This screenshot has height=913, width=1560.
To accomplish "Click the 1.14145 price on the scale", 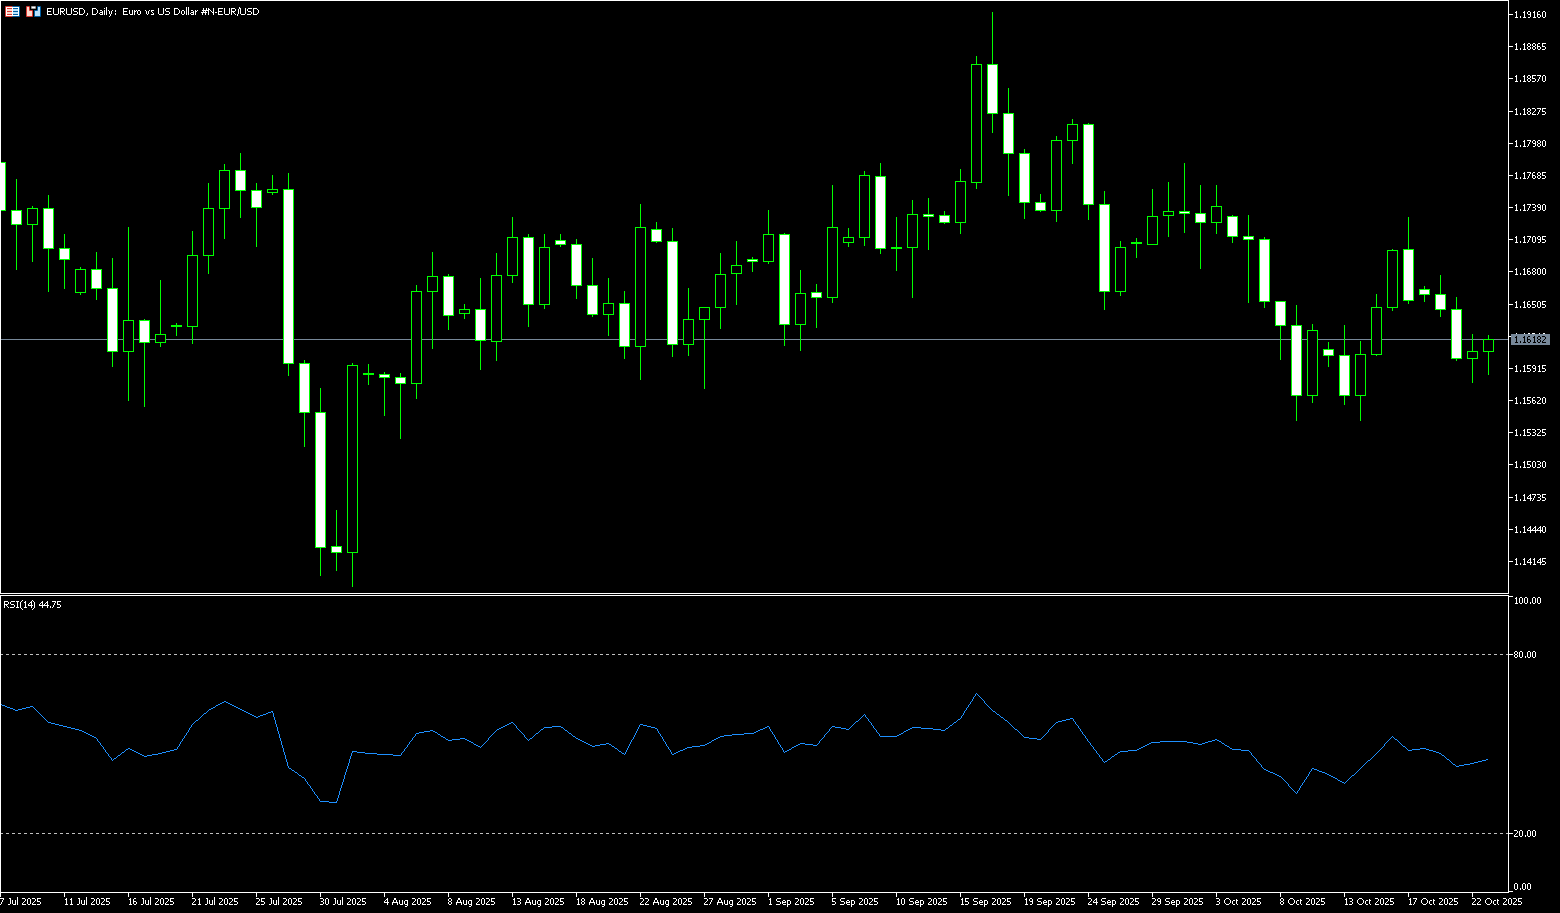I will 1530,561.
